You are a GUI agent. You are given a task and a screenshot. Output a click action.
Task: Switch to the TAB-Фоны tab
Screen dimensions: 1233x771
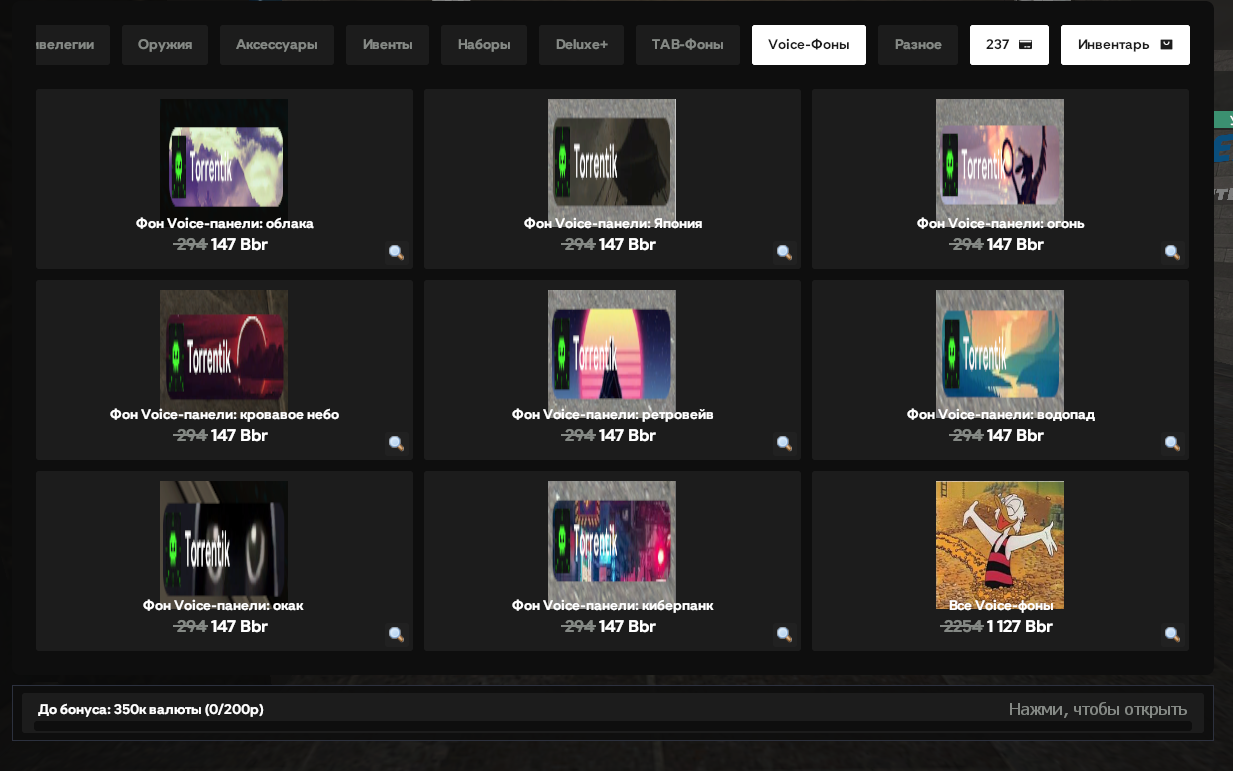(x=688, y=45)
